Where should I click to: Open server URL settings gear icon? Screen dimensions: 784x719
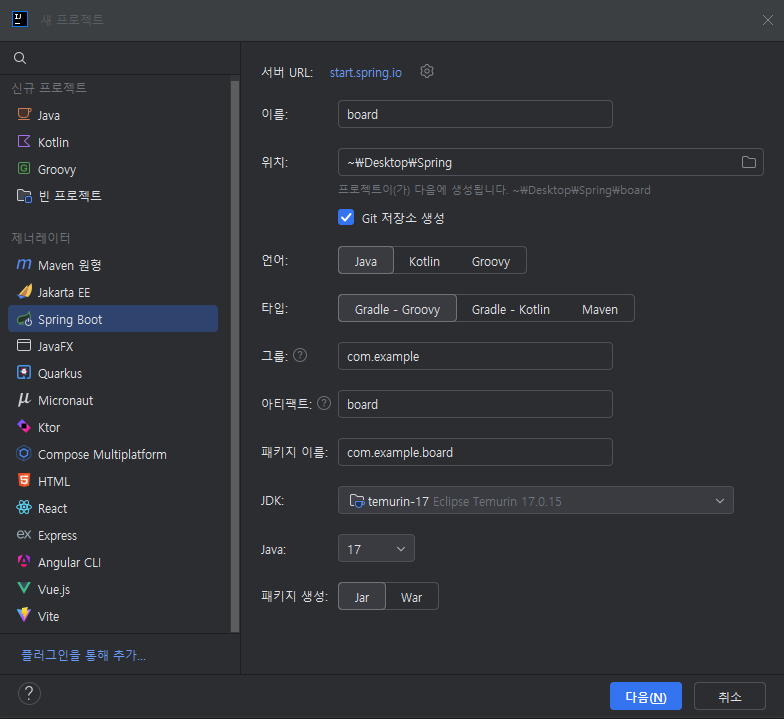click(426, 72)
